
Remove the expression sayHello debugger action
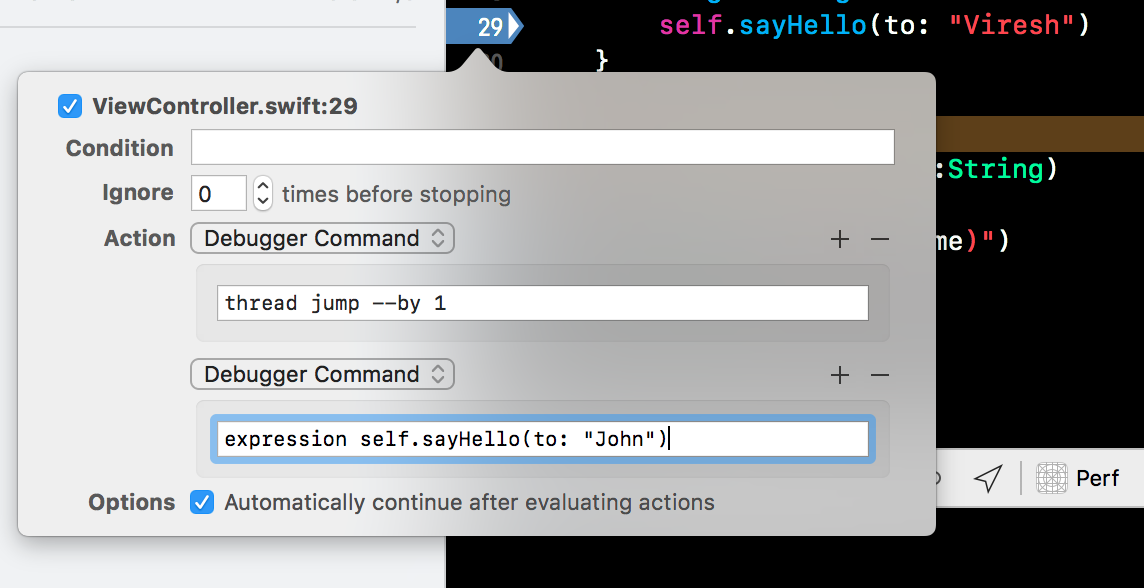tap(880, 375)
